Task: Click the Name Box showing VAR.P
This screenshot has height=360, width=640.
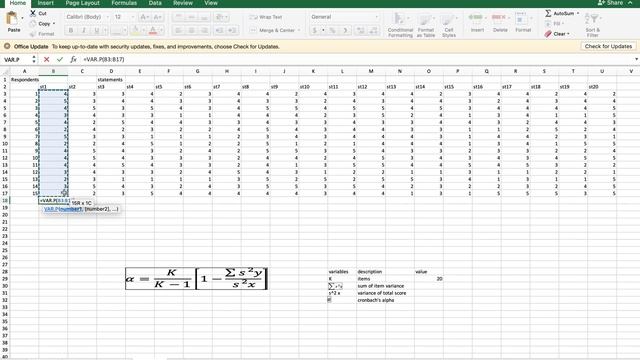Action: tap(16, 60)
